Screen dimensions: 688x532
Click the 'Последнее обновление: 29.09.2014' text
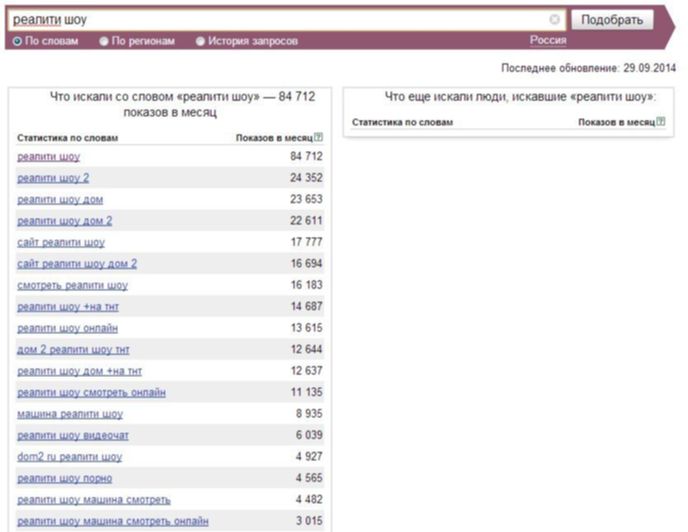pyautogui.click(x=588, y=68)
